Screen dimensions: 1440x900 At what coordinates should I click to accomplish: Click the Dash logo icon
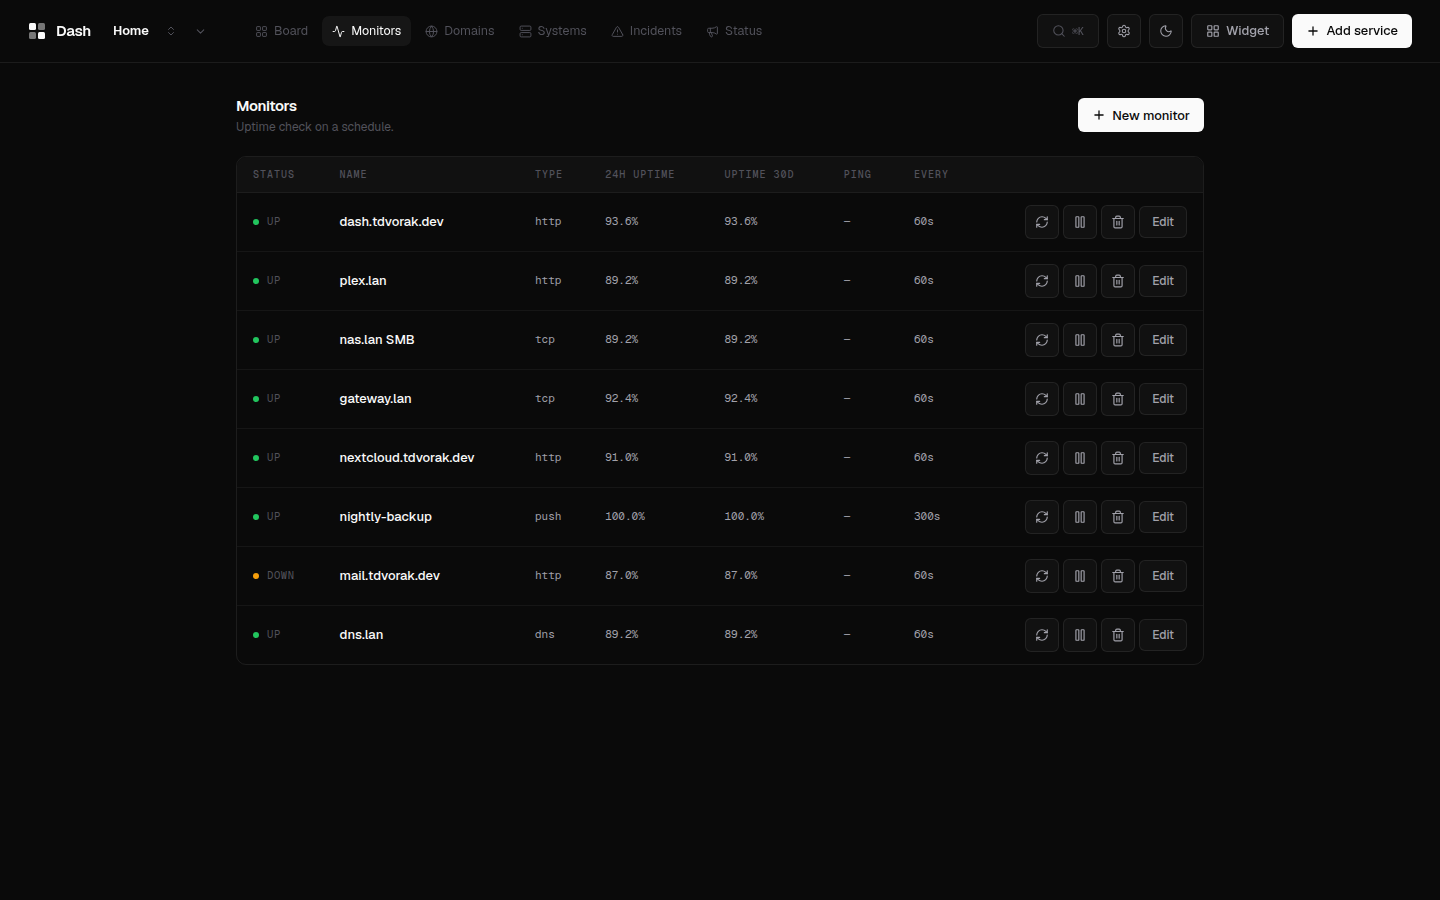coord(37,31)
